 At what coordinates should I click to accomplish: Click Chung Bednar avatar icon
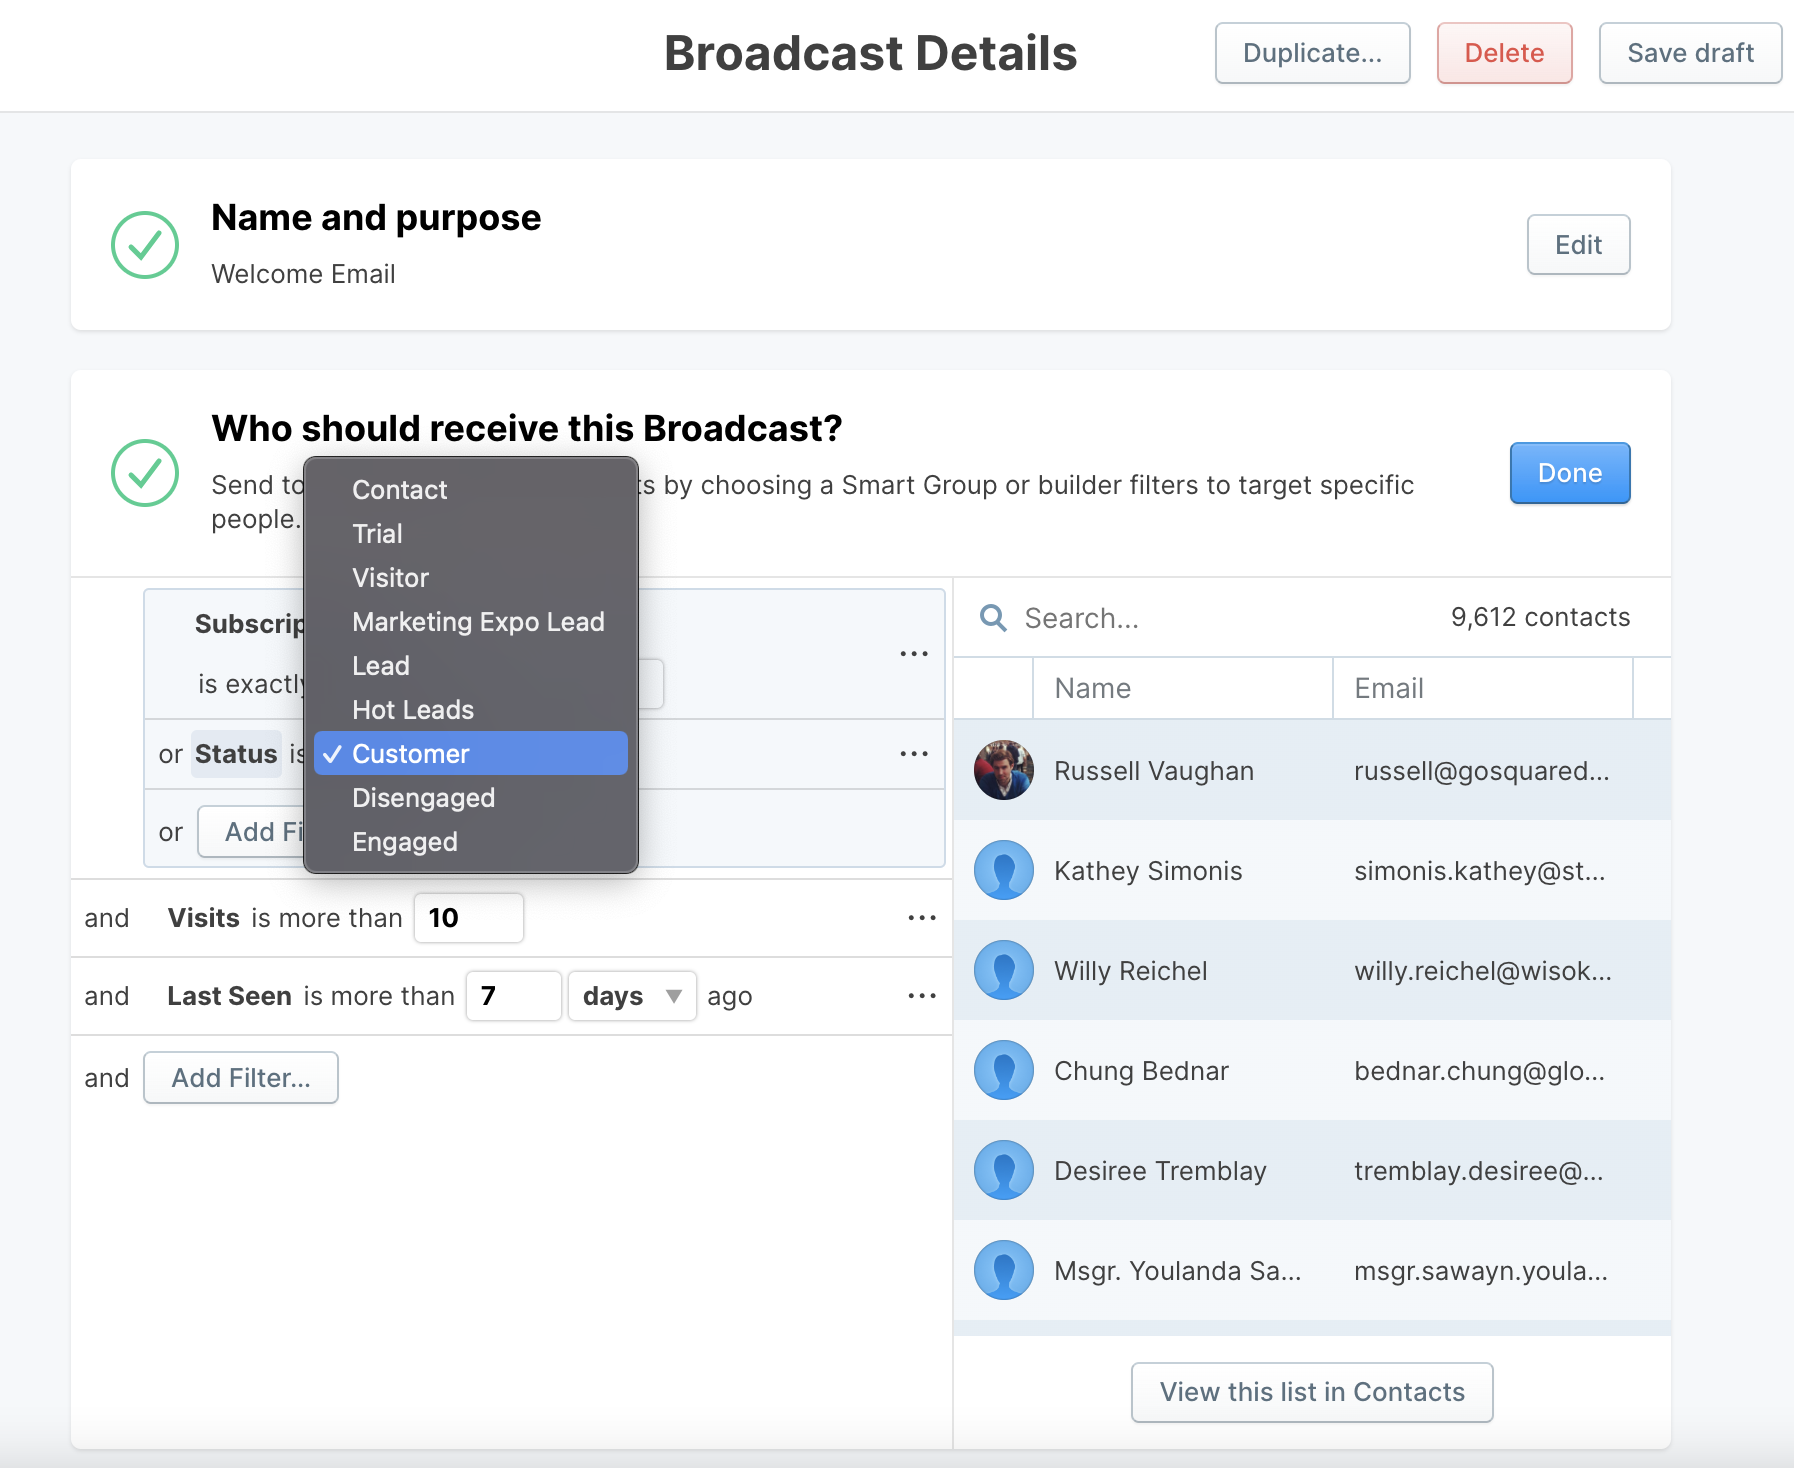click(1004, 1070)
